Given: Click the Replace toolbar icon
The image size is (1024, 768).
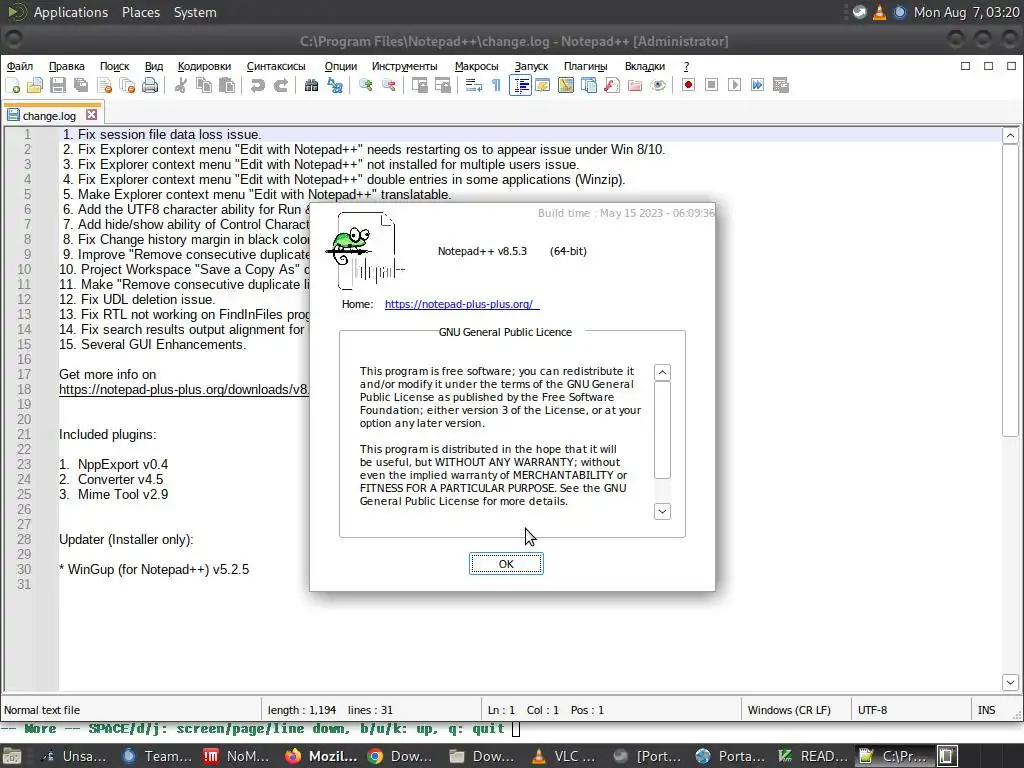Looking at the screenshot, I should (334, 85).
